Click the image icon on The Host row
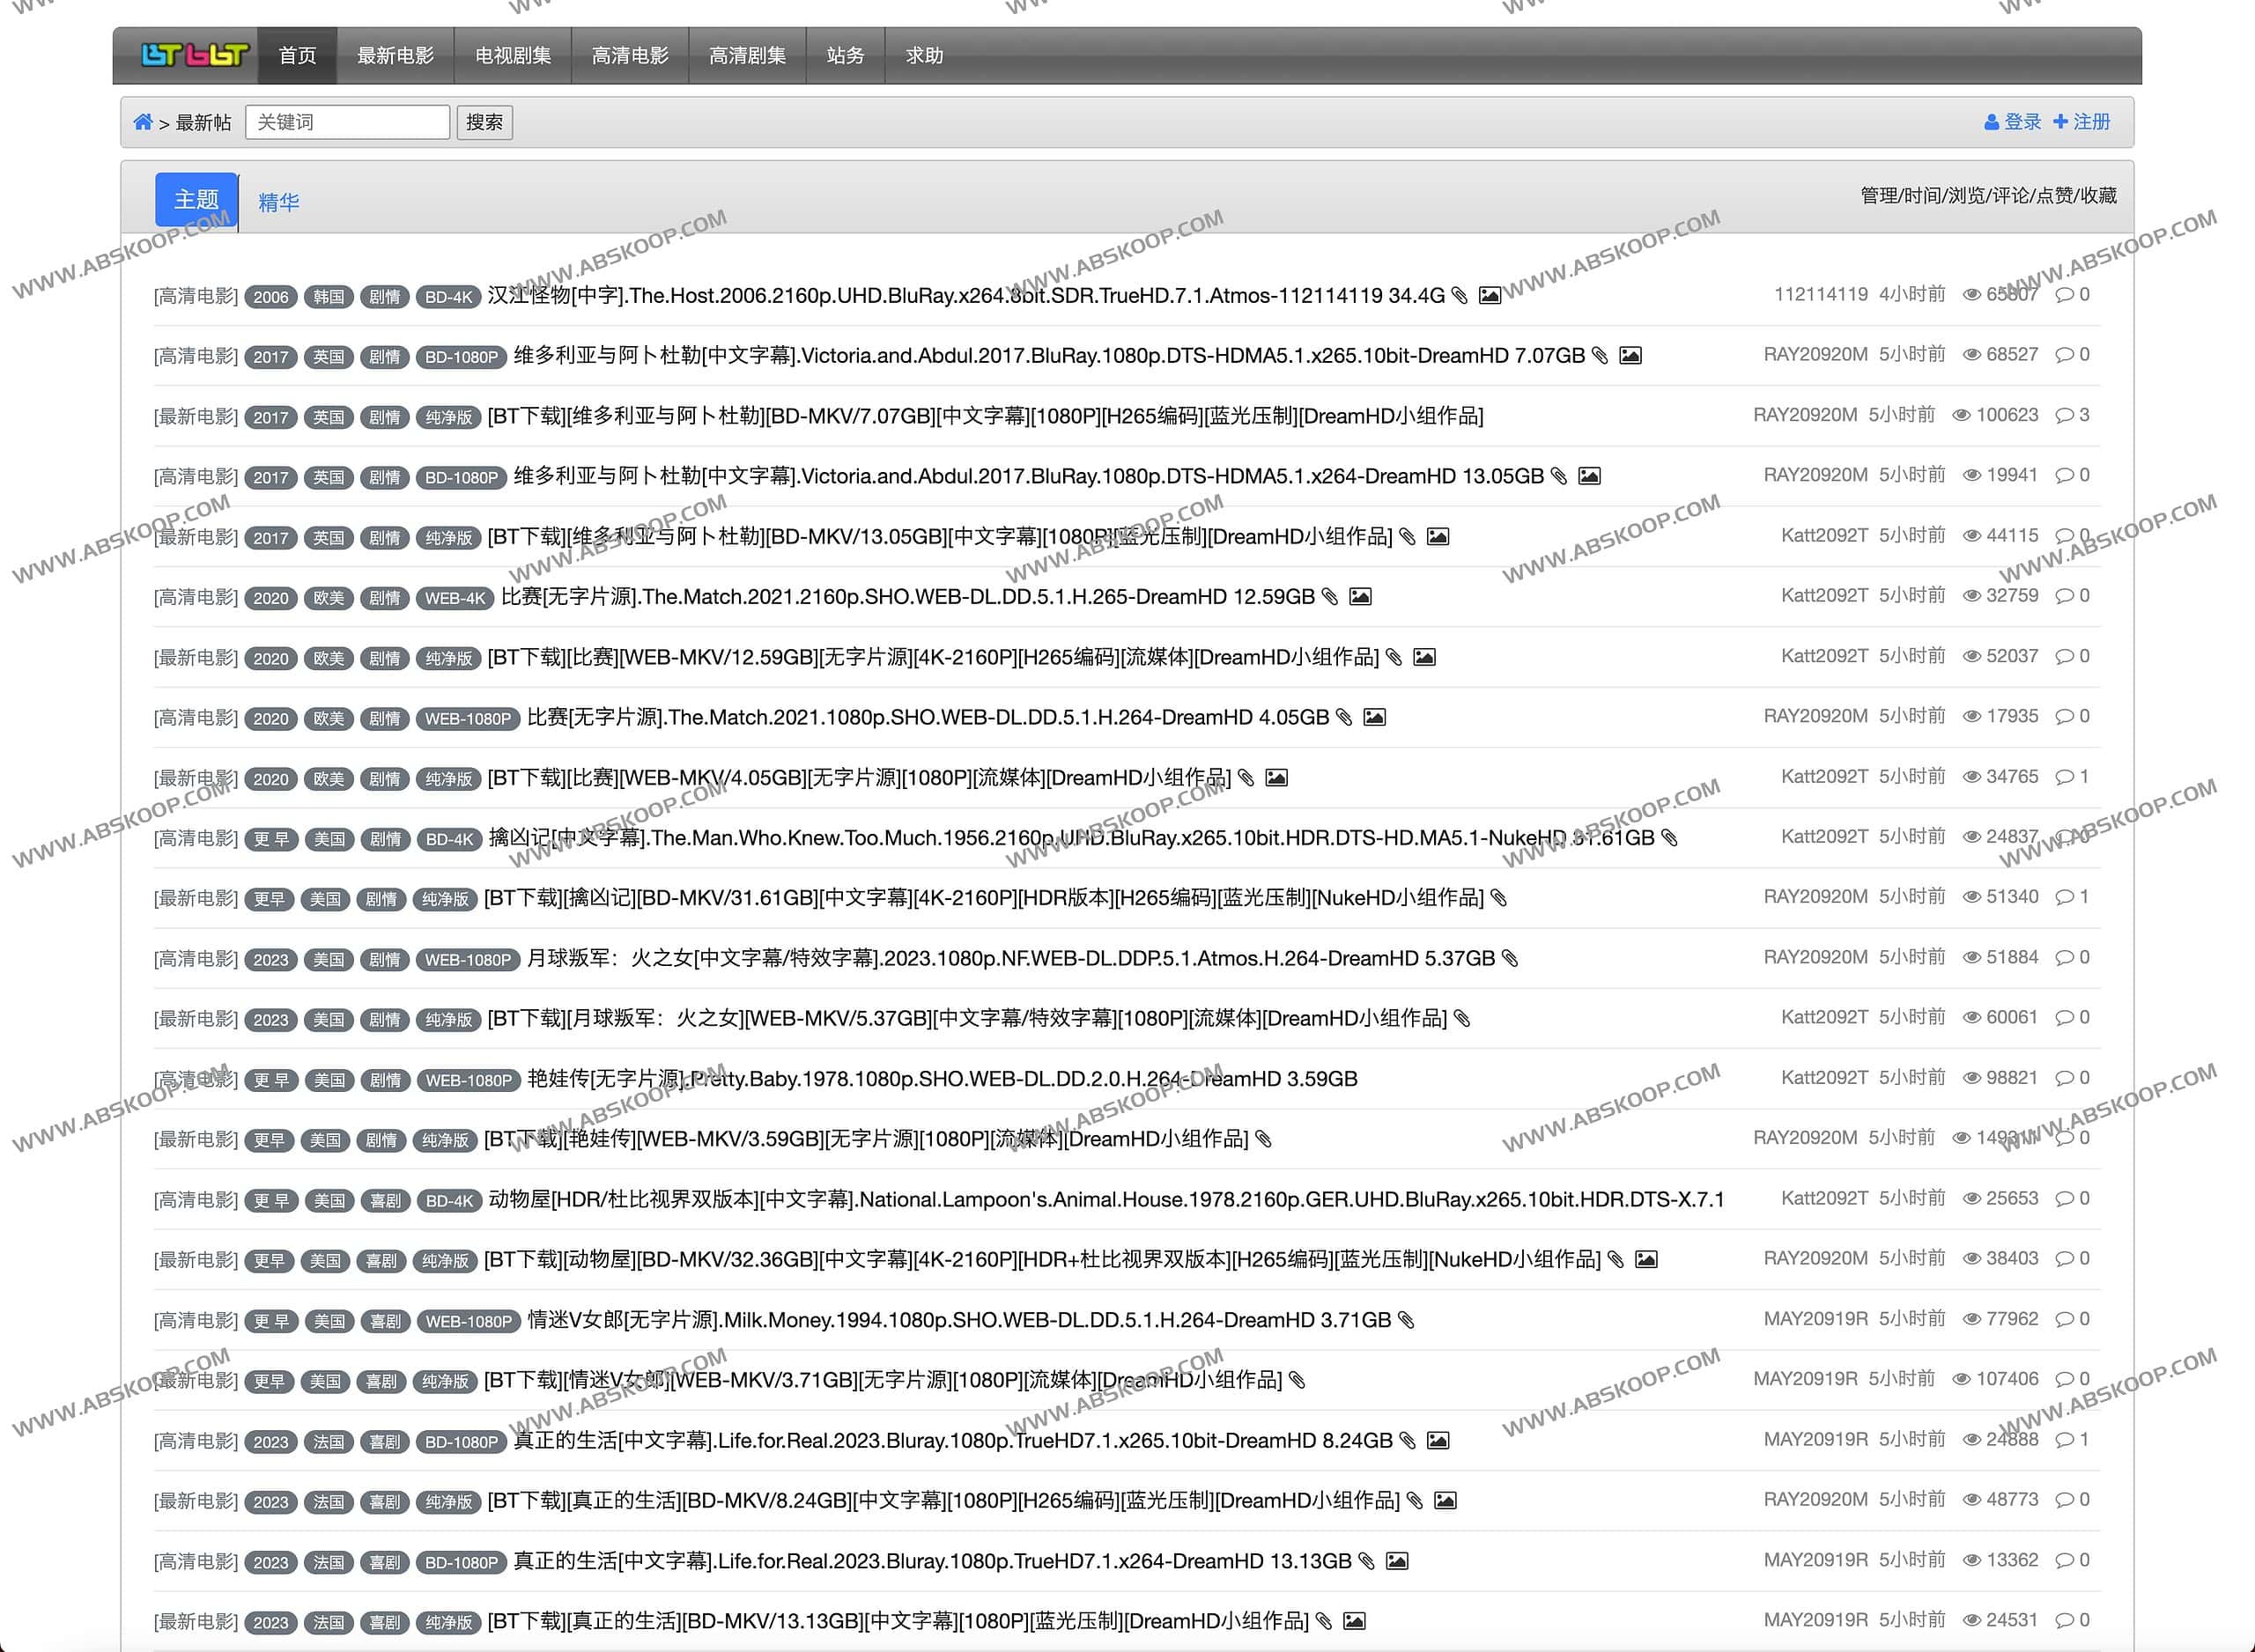This screenshot has width=2255, height=1652. pyautogui.click(x=1489, y=295)
